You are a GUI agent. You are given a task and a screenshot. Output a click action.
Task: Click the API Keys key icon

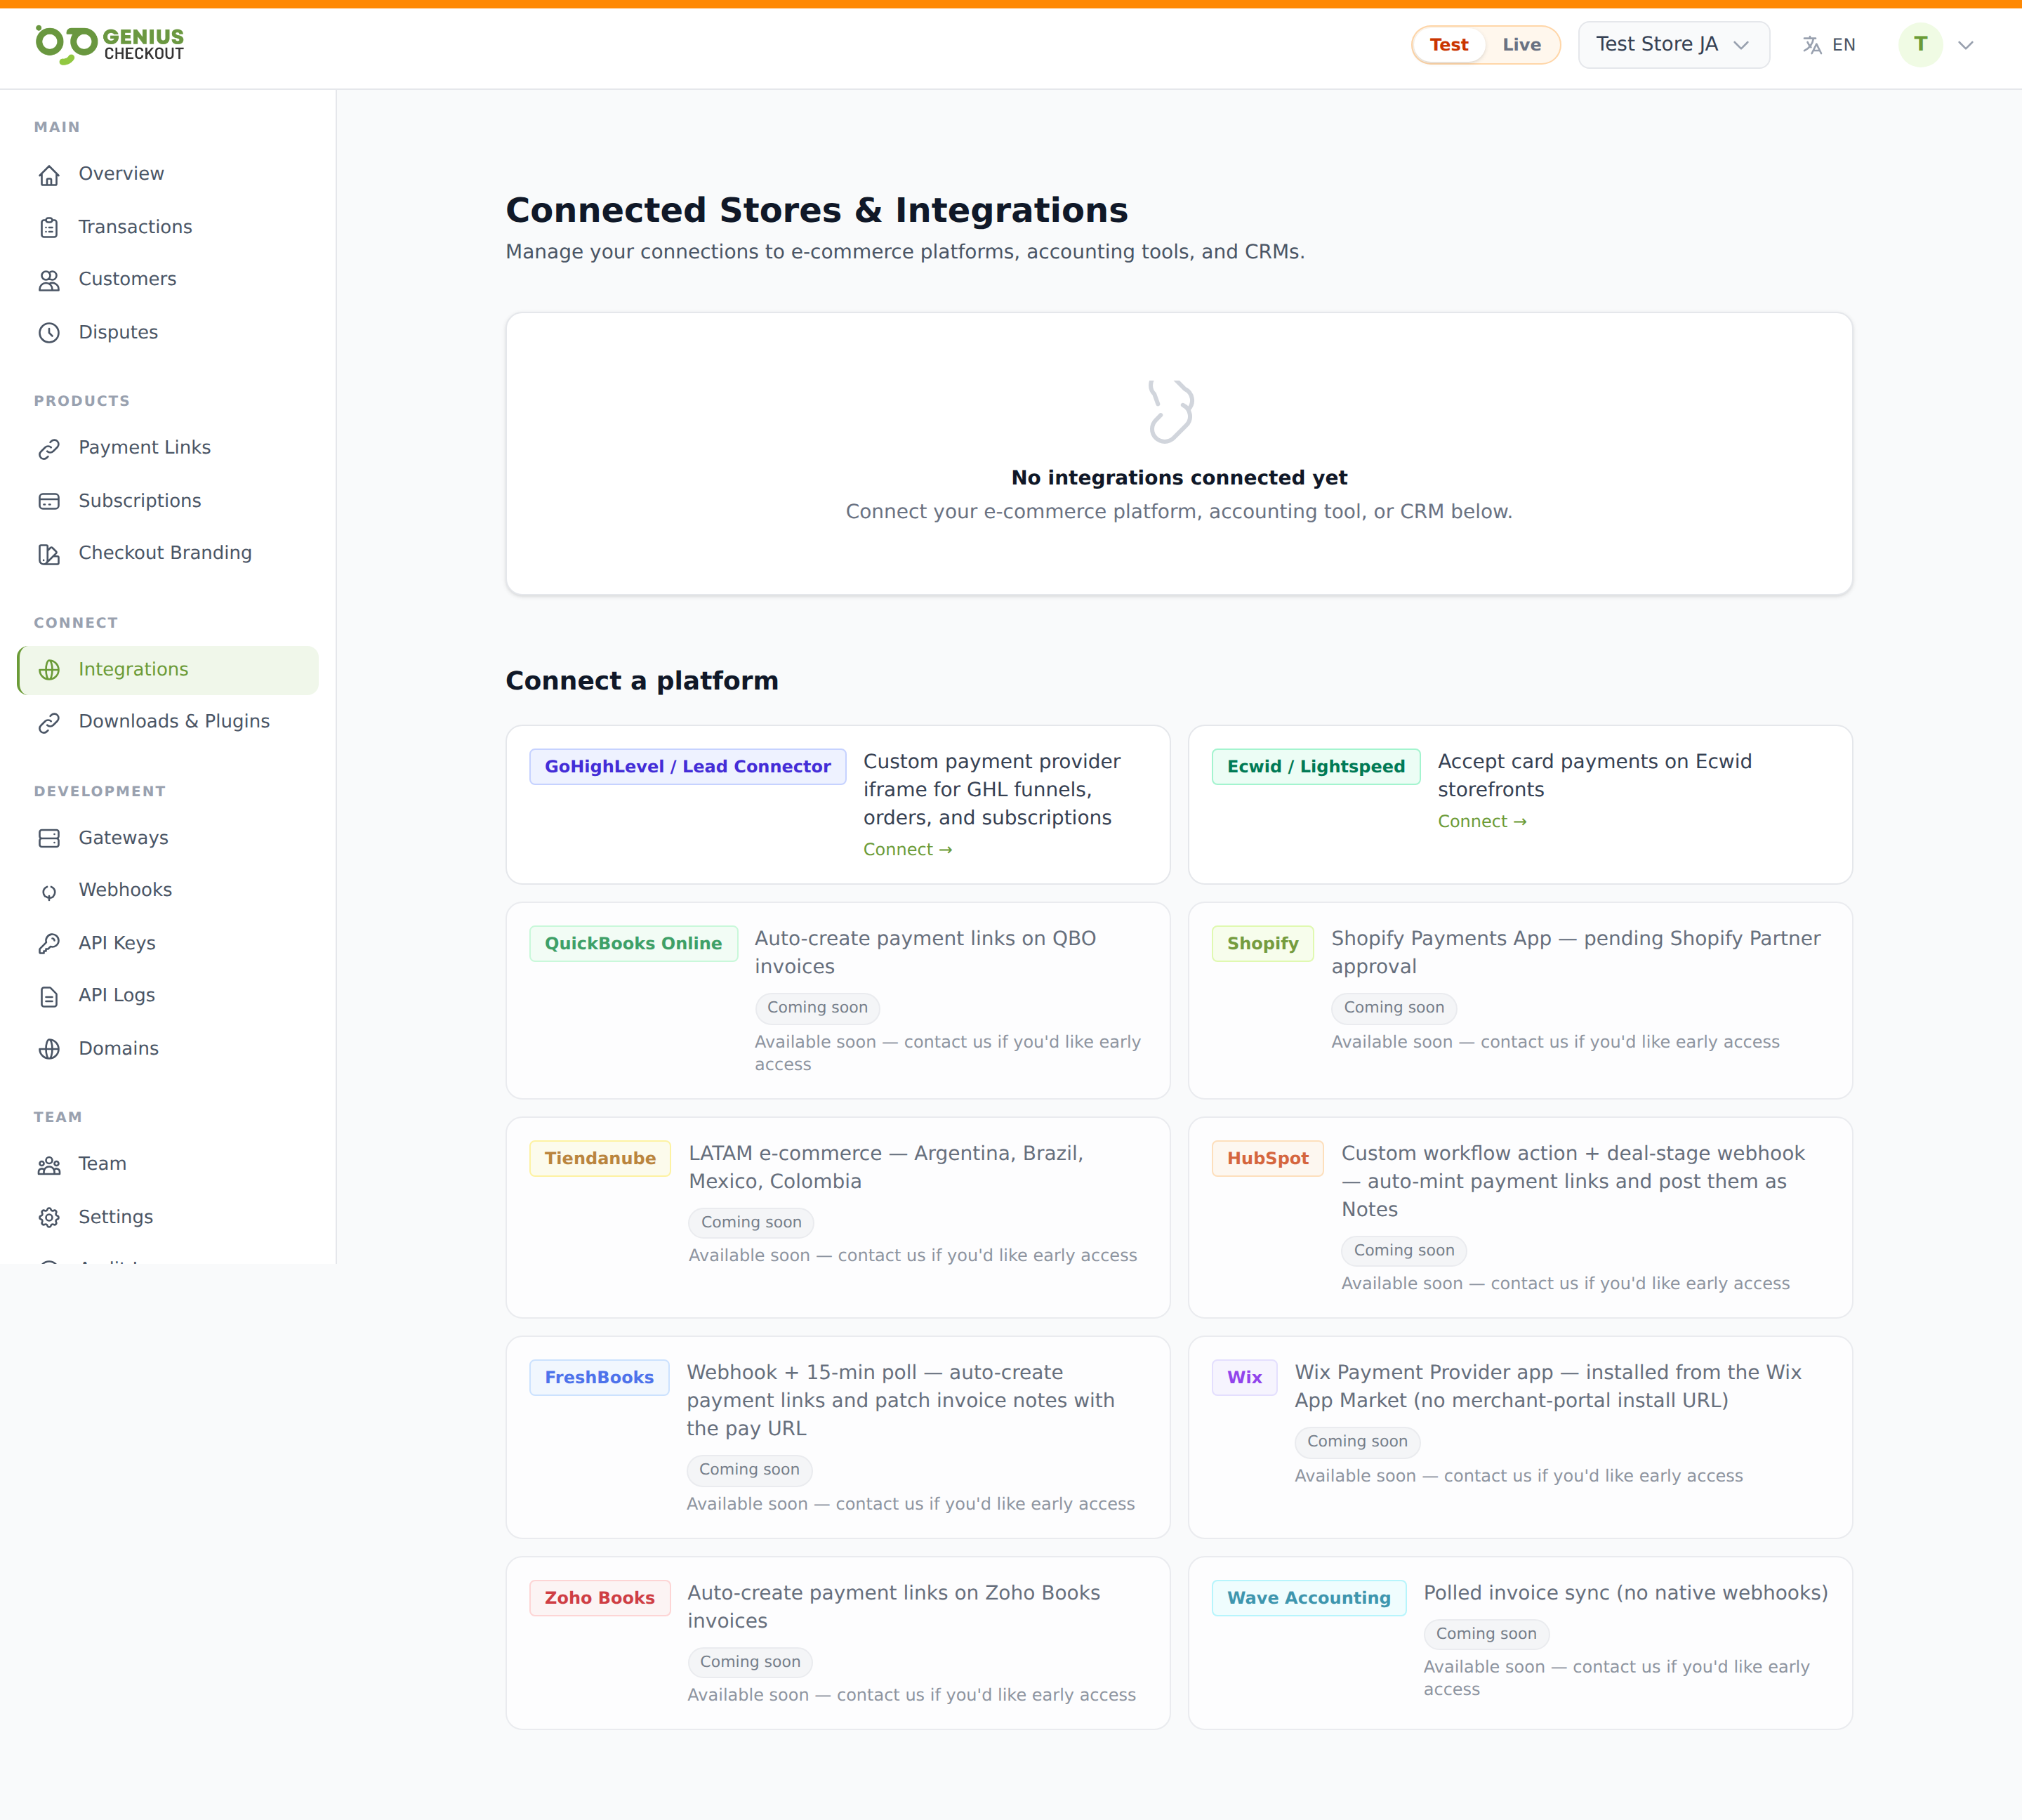(x=49, y=944)
